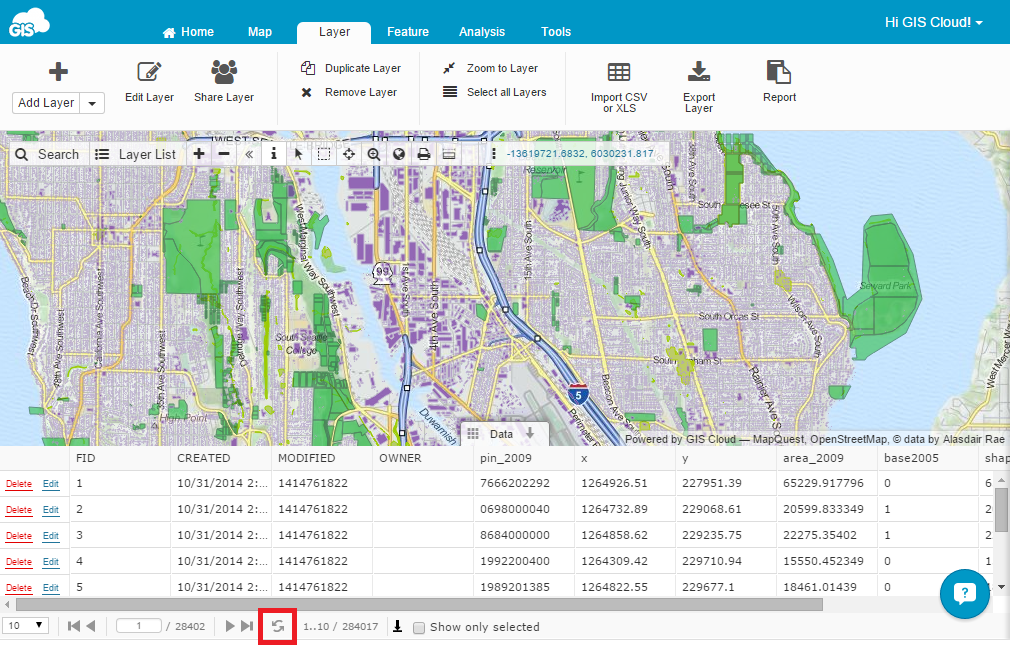
Task: Open the Report tool
Action: pyautogui.click(x=779, y=72)
